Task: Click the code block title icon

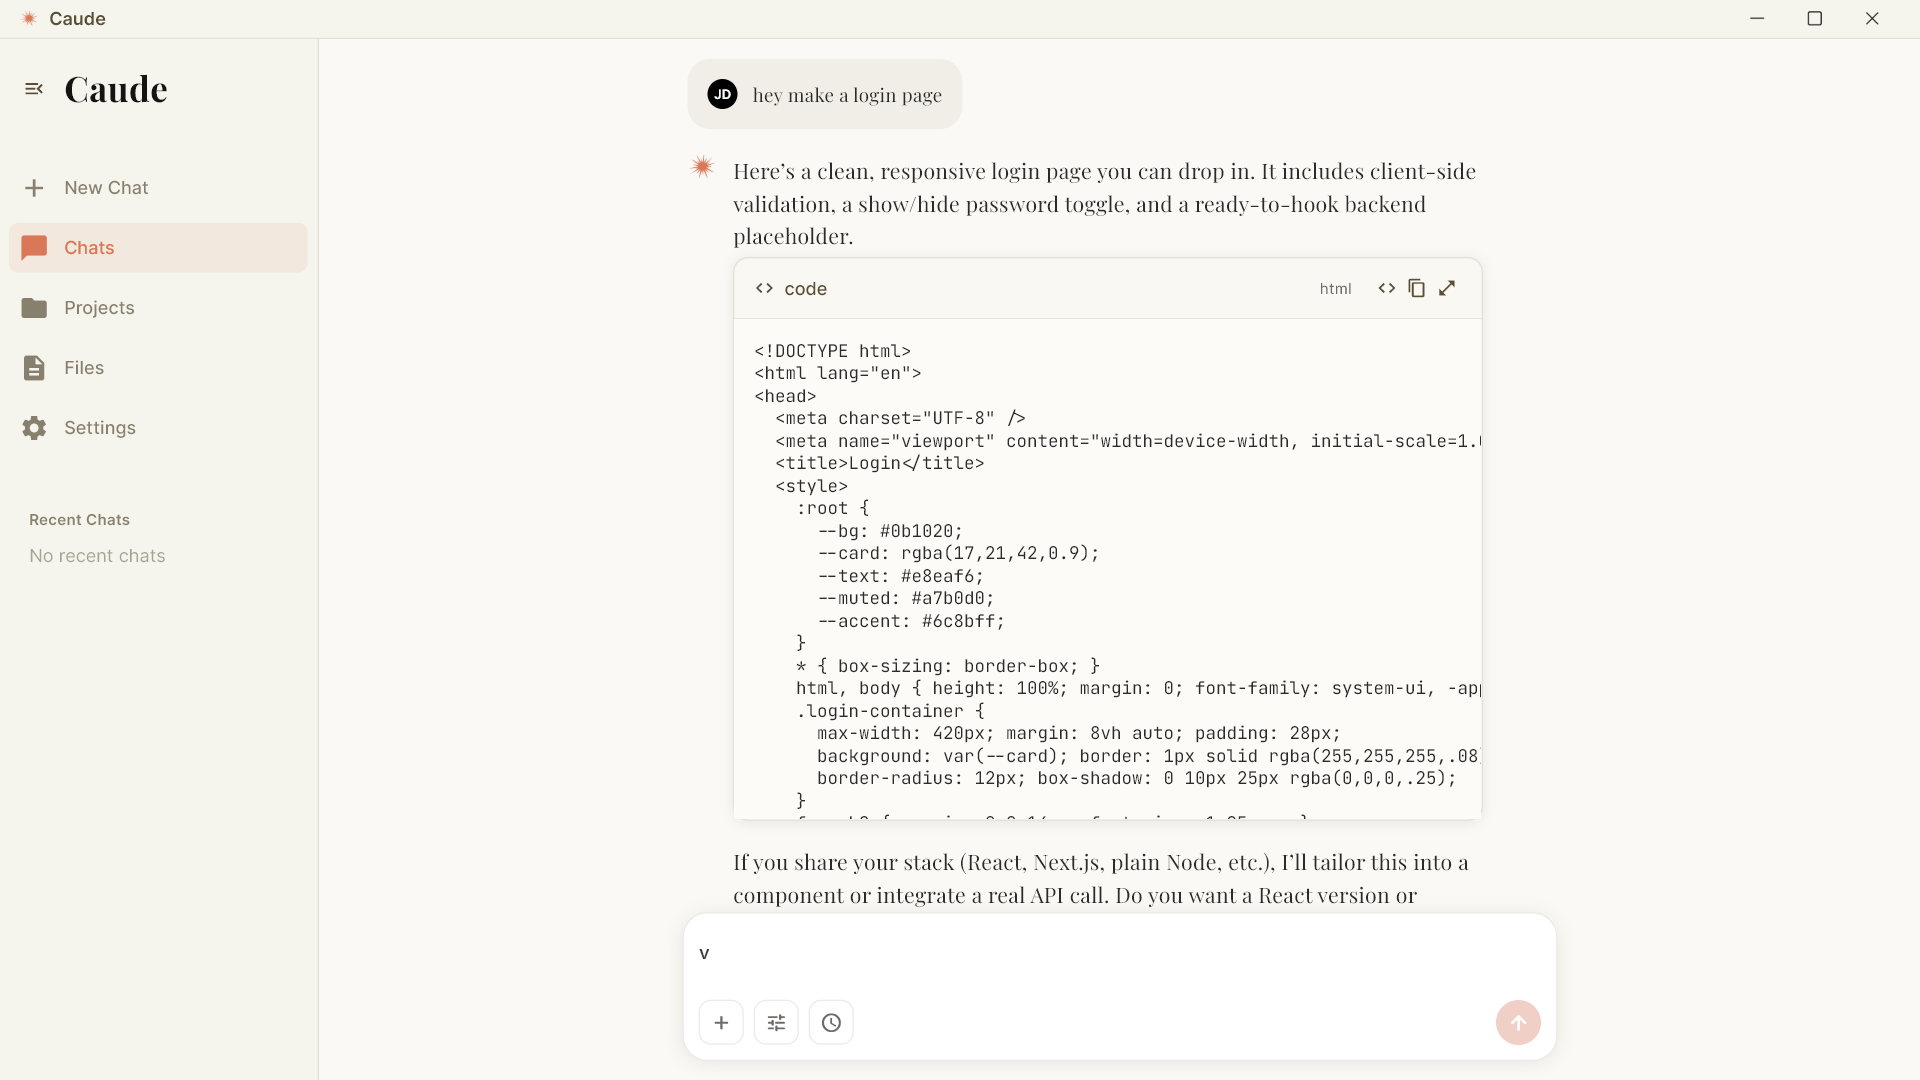Action: [764, 288]
